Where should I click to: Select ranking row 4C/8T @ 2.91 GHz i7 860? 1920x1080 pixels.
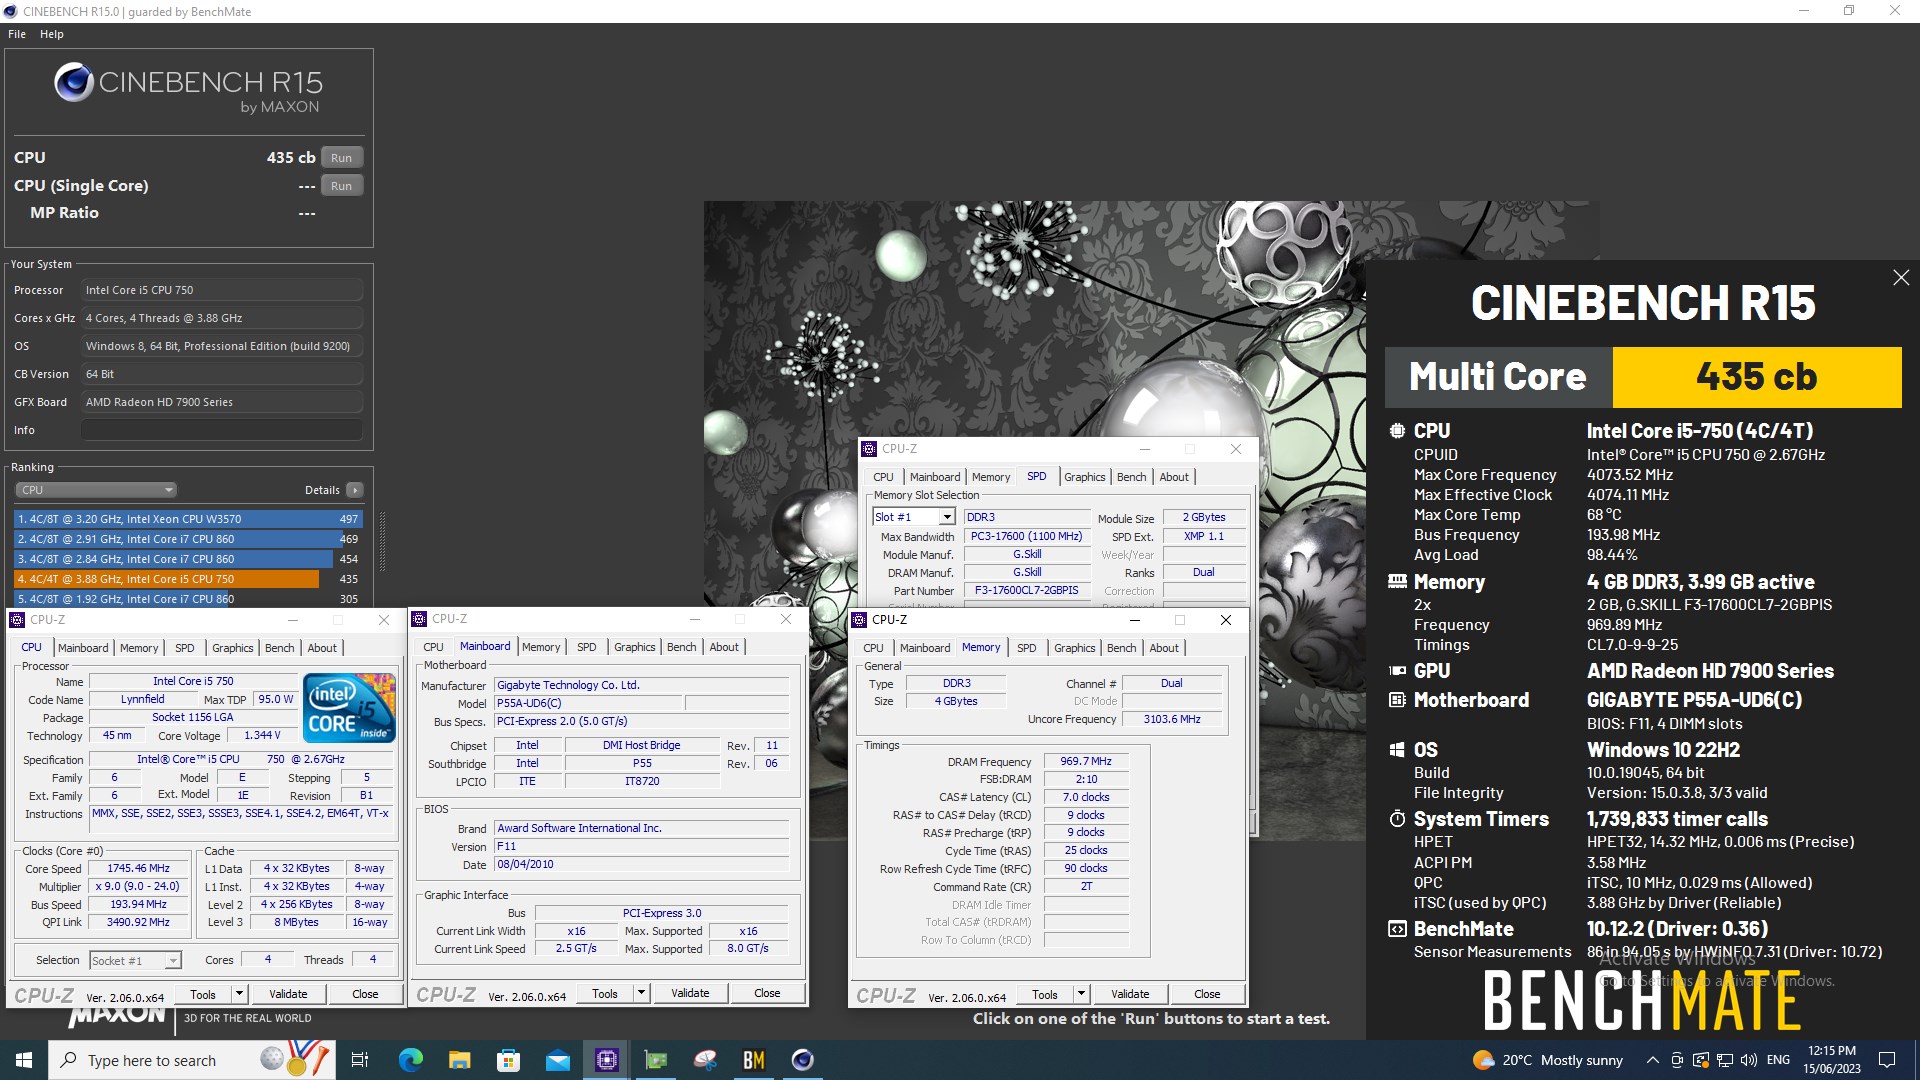click(187, 539)
